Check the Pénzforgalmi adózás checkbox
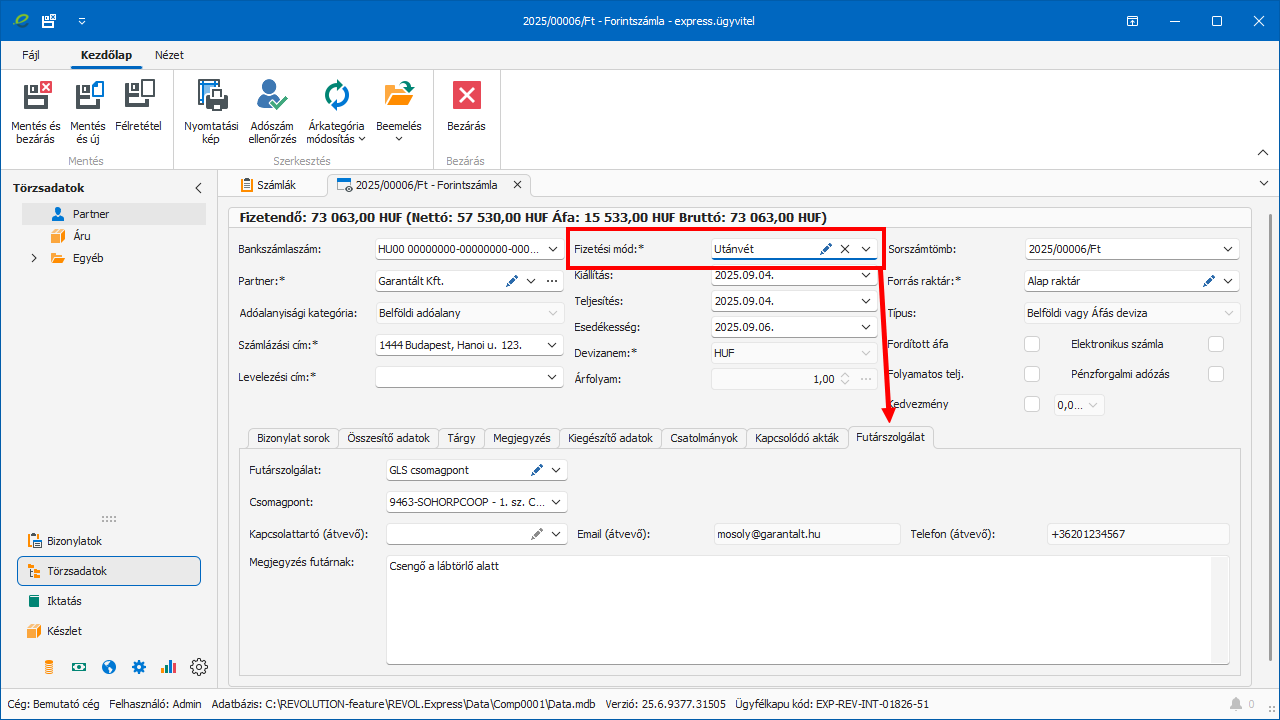The height and width of the screenshot is (720, 1280). click(1216, 374)
